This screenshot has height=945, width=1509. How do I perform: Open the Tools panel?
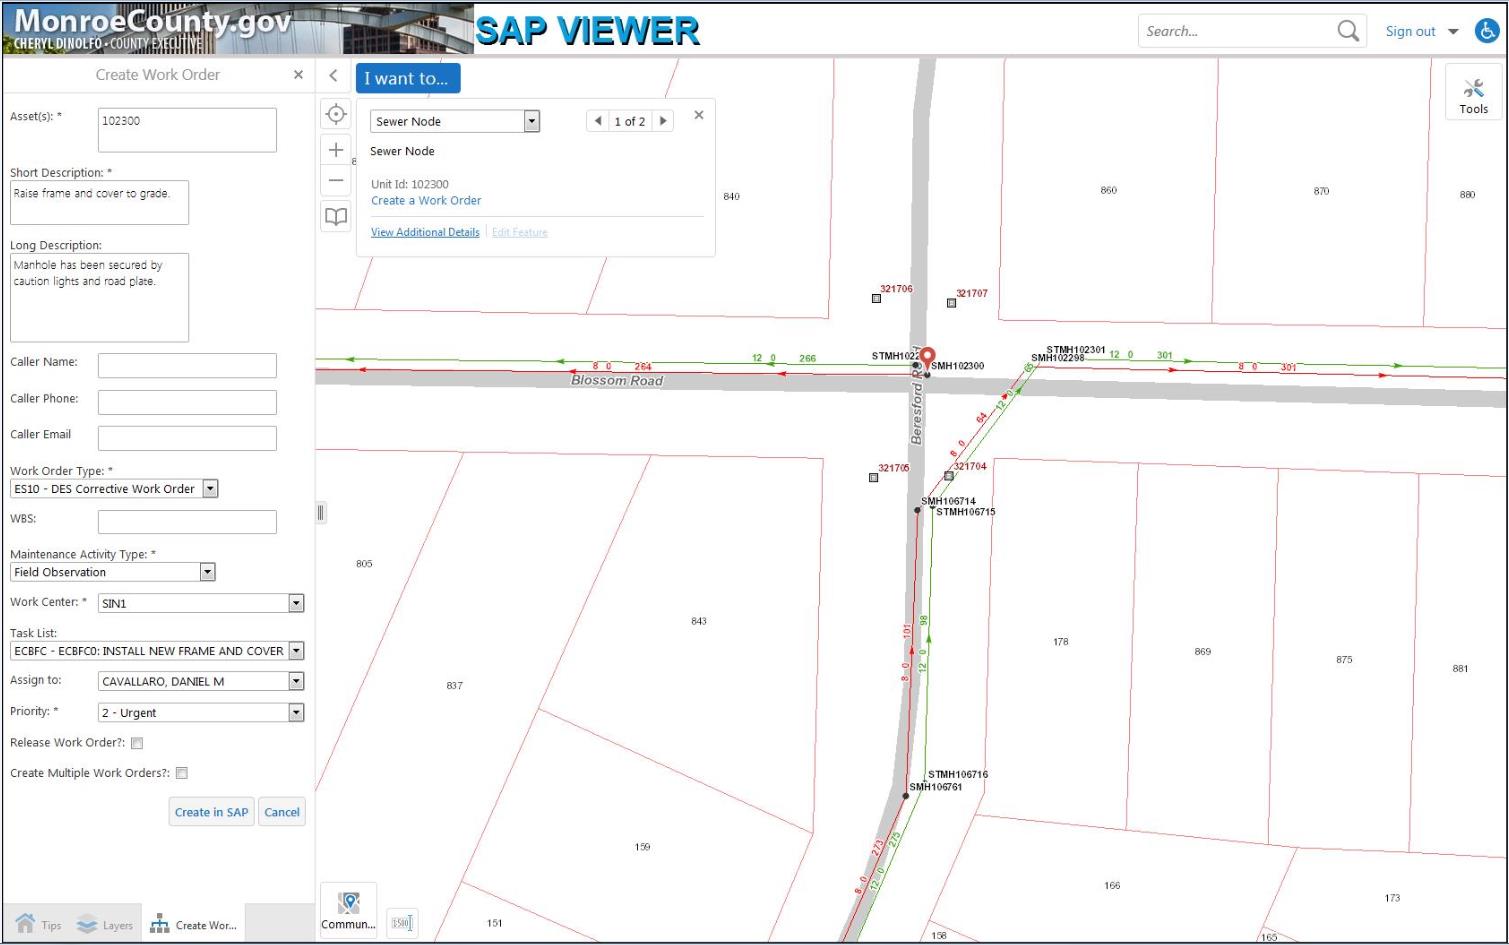1473,95
